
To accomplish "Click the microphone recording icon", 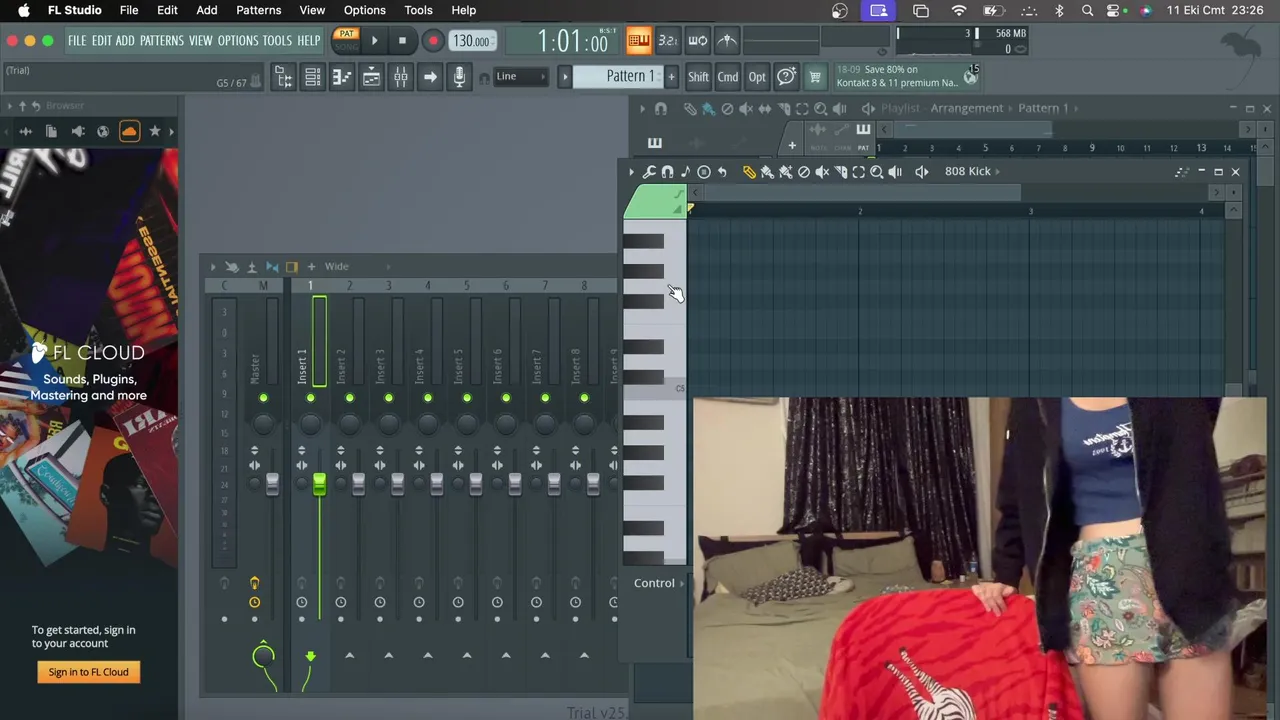I will click(459, 77).
